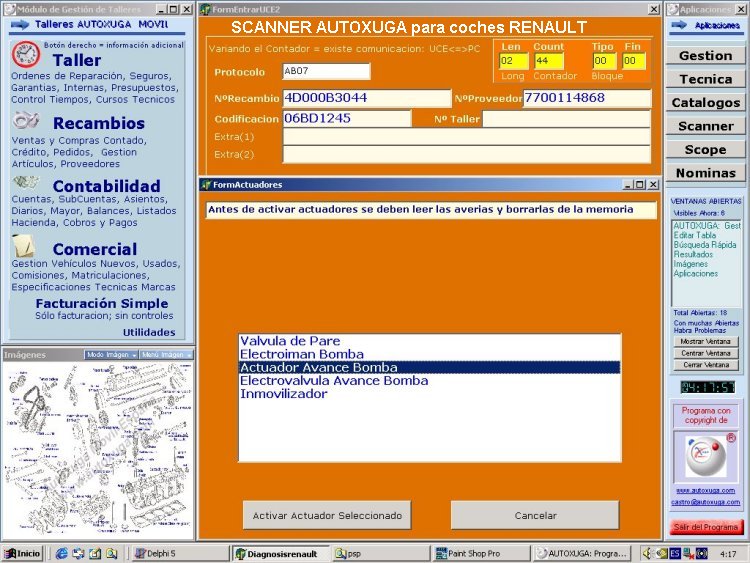Open Nominas application menu
This screenshot has height=563, width=750.
click(706, 173)
